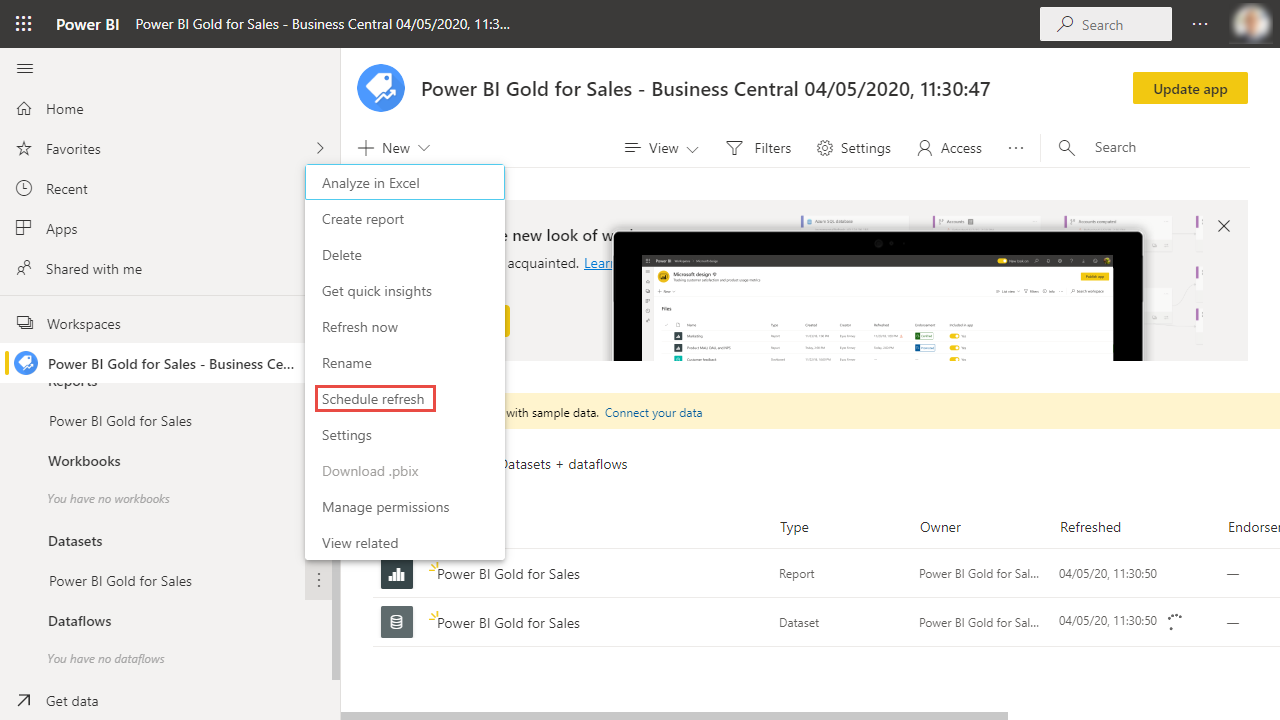The height and width of the screenshot is (720, 1280).
Task: Click the dataset icon in the bottom row
Action: pos(396,621)
